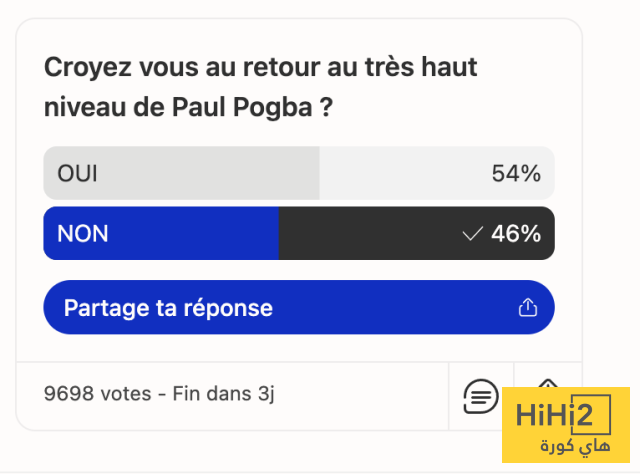This screenshot has width=640, height=474.
Task: Click the dark unfilled part of NON bar
Action: pos(370,234)
